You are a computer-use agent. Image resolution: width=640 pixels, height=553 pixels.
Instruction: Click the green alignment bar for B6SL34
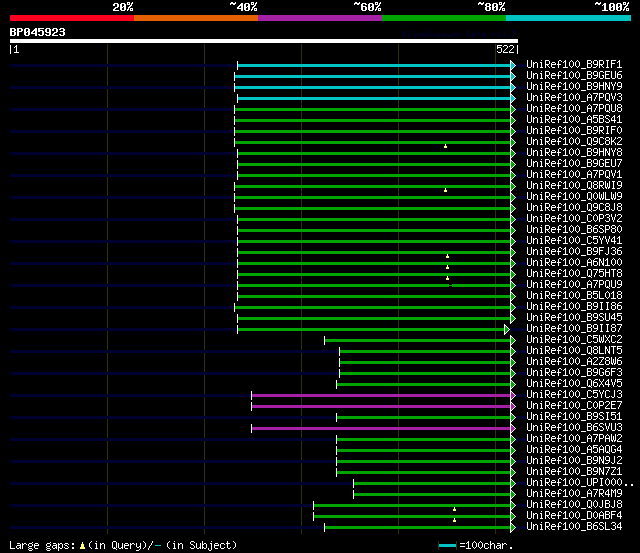418,528
